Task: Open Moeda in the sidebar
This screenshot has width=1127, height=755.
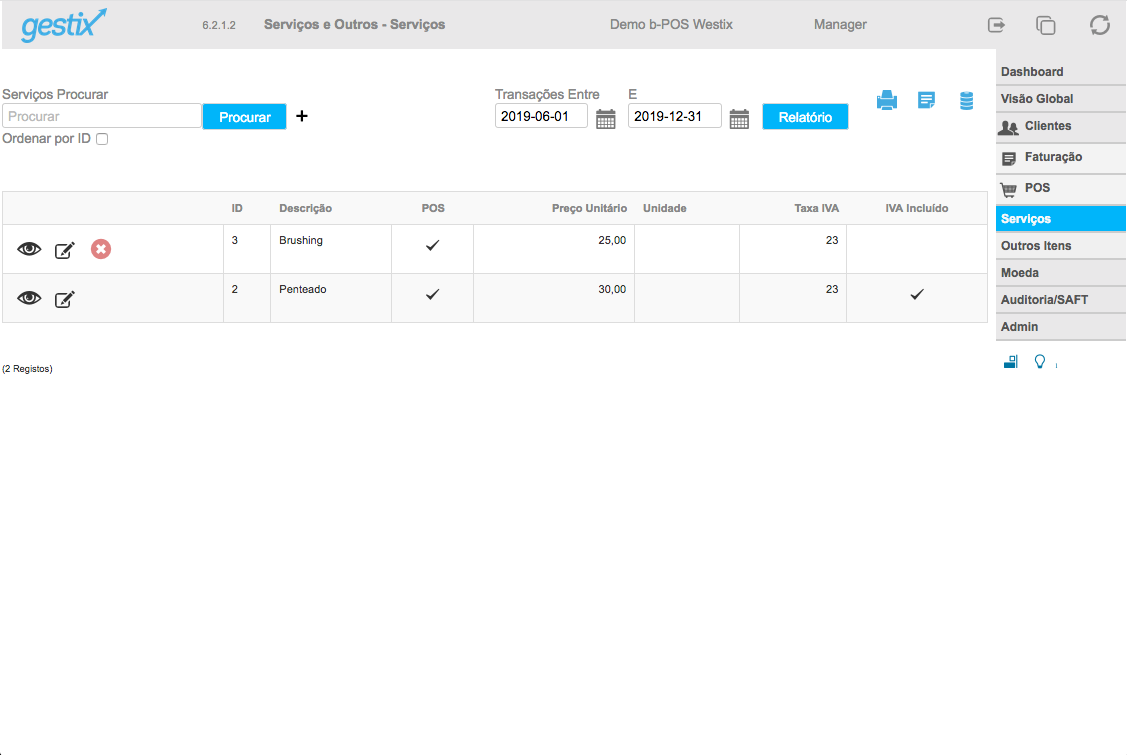Action: pyautogui.click(x=1061, y=273)
